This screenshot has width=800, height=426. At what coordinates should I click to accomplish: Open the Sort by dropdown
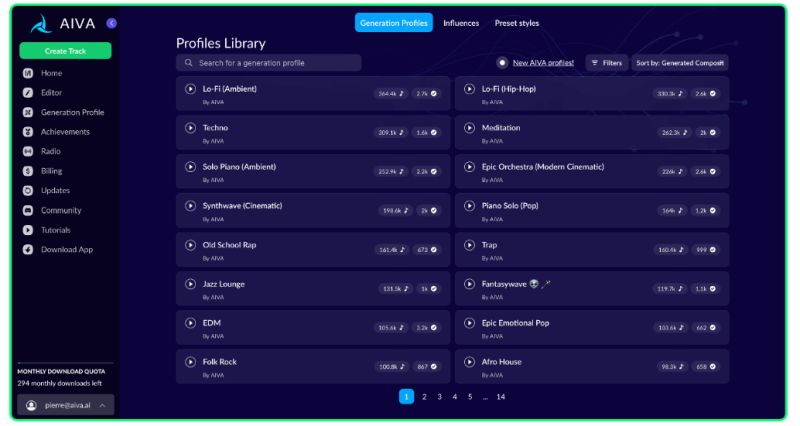(x=679, y=62)
